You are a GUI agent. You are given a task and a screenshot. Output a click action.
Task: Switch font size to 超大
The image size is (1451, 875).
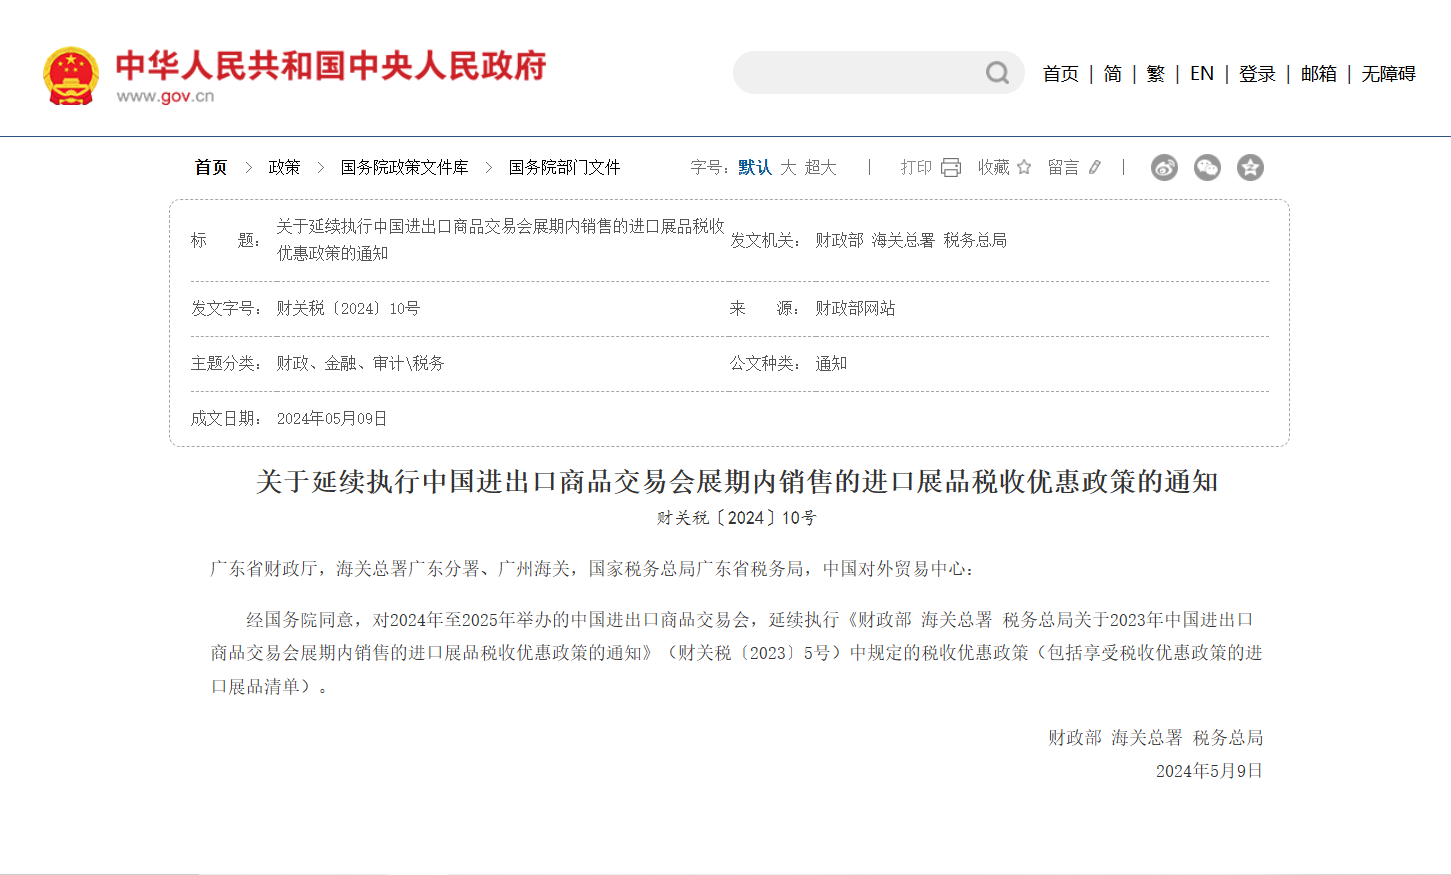click(820, 167)
